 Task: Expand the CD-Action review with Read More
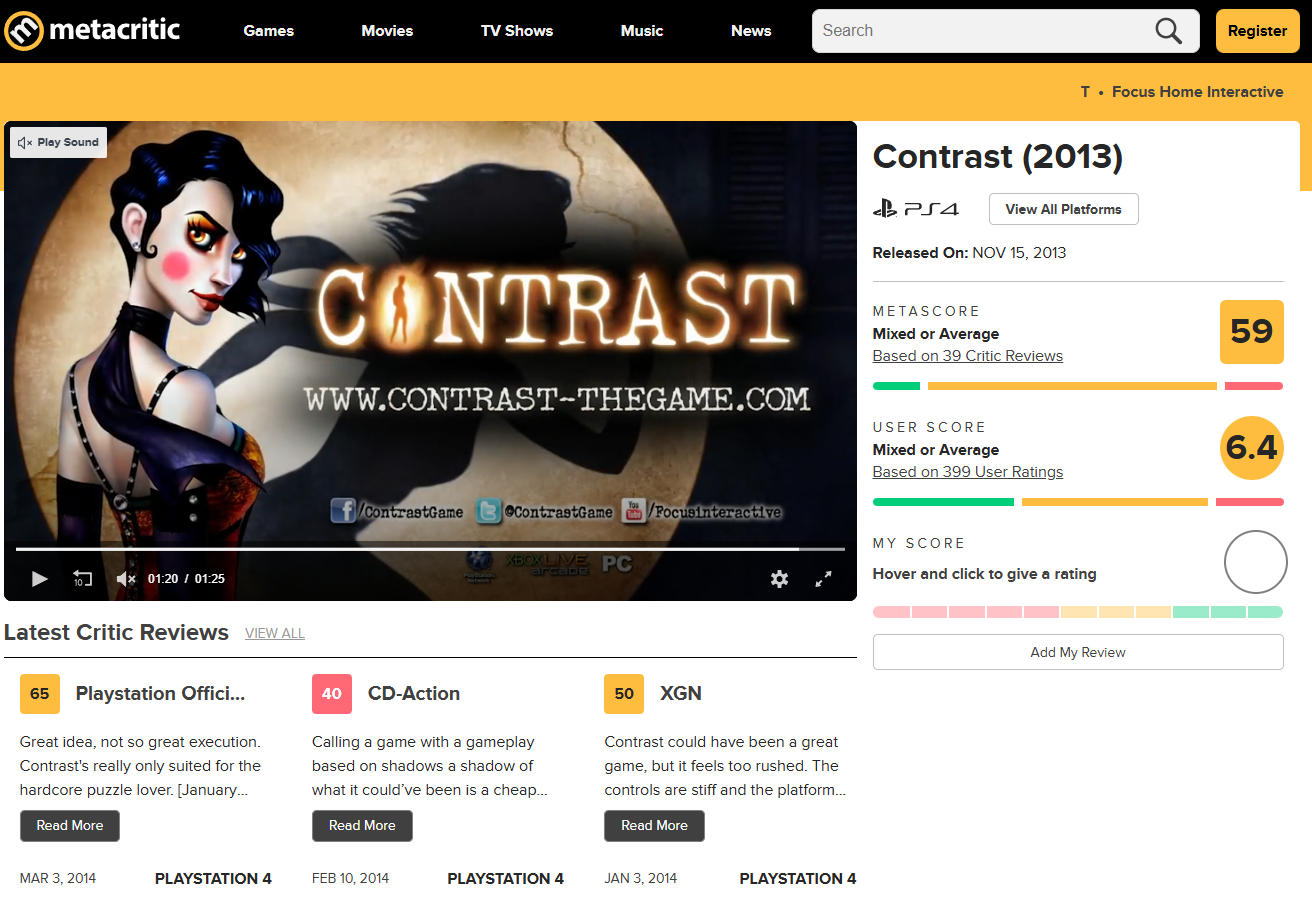click(362, 825)
